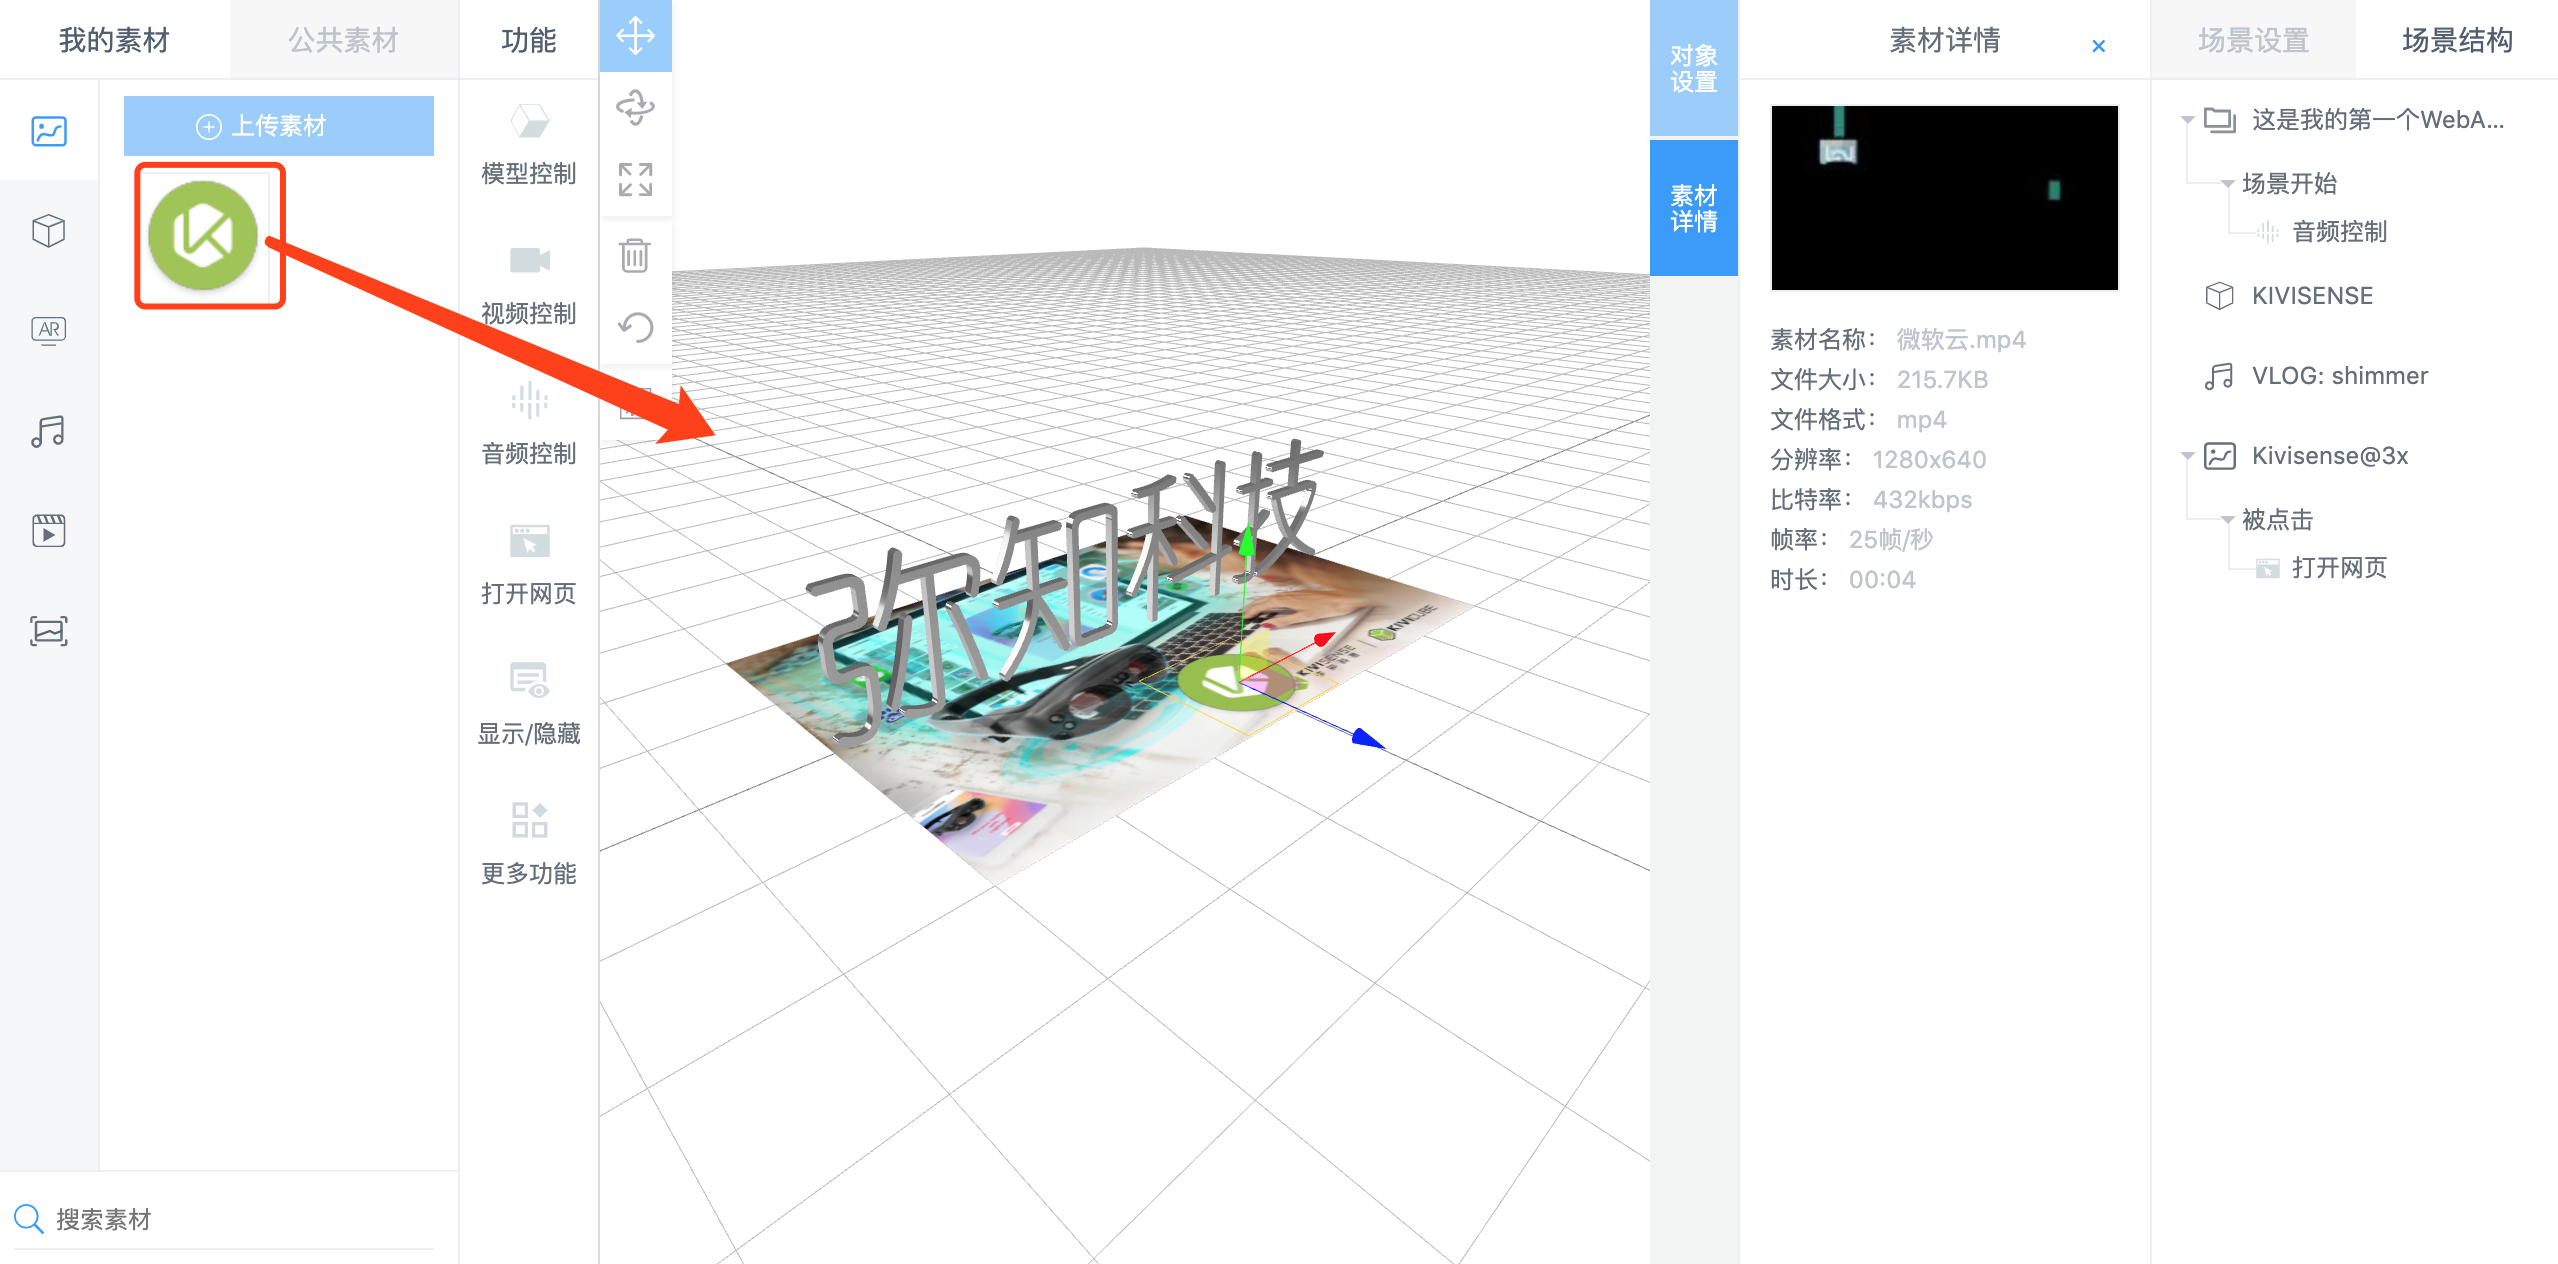Image resolution: width=2558 pixels, height=1264 pixels.
Task: Select the green Kivisense logo thumbnail
Action: [204, 236]
